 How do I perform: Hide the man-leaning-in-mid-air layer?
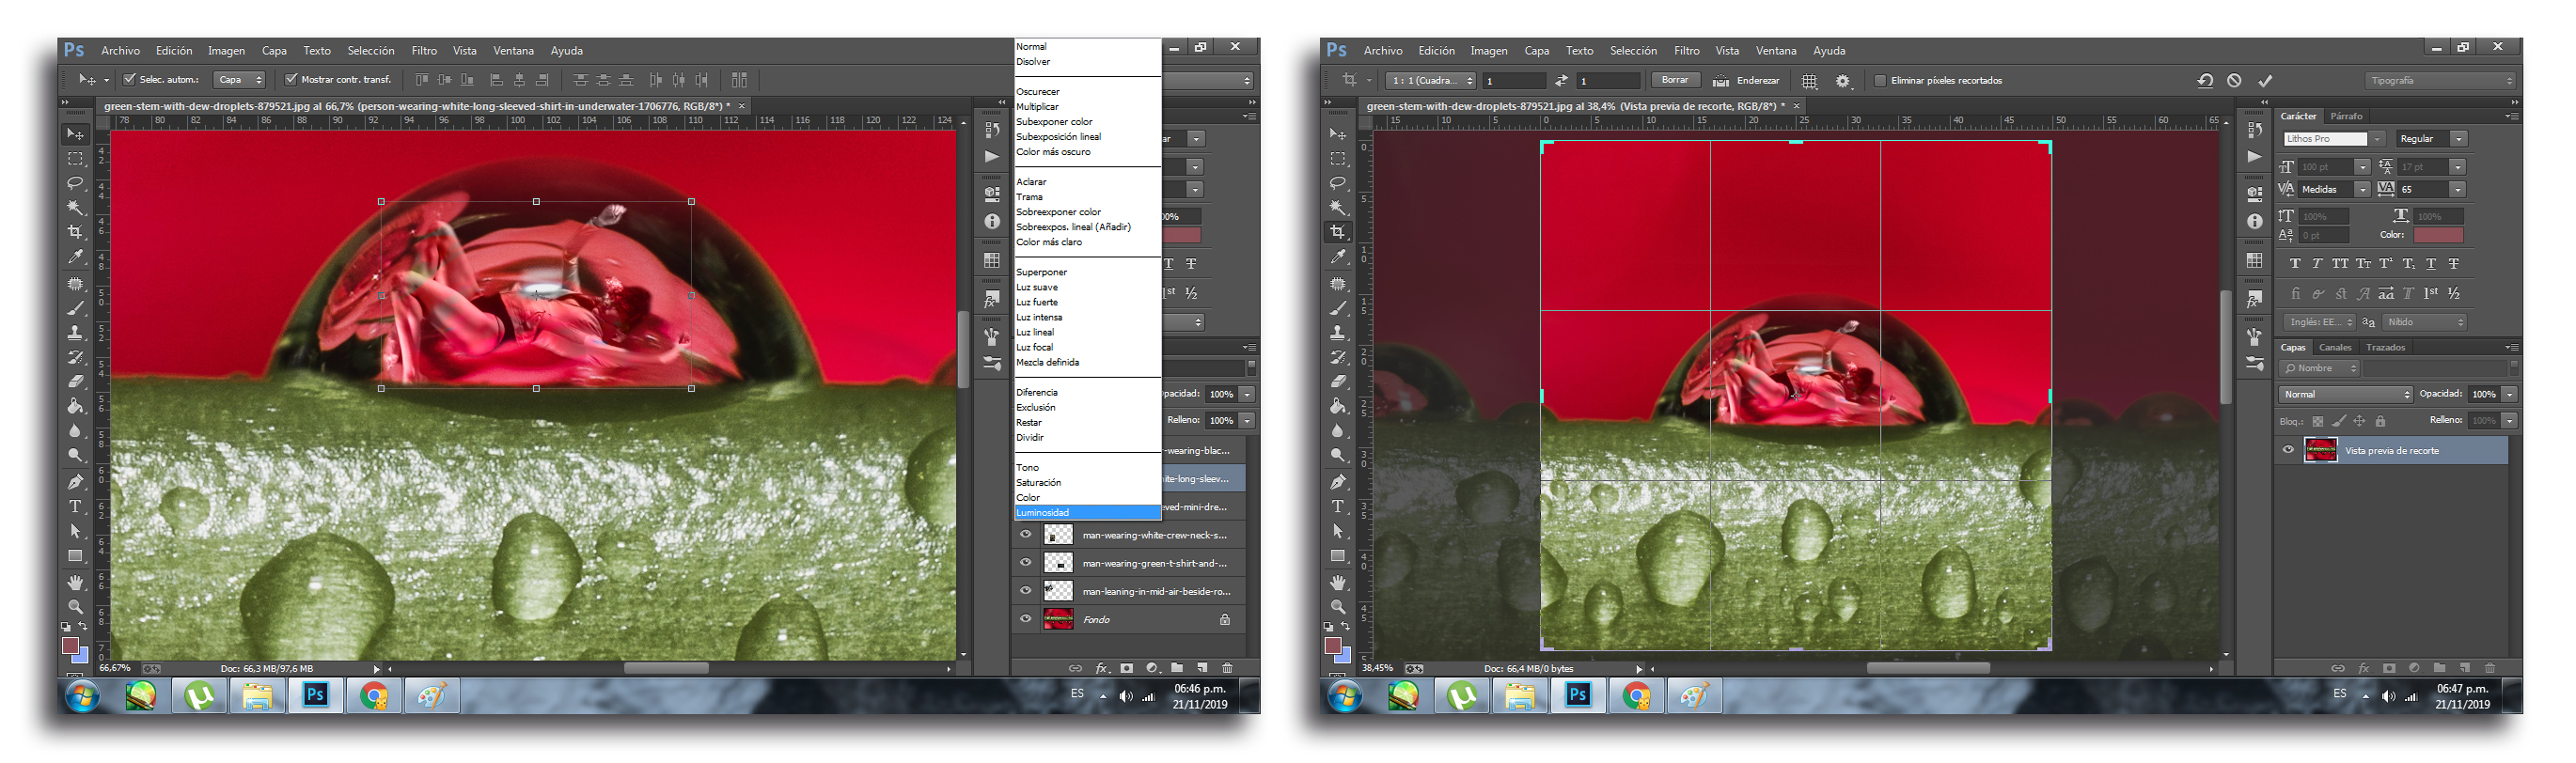coord(1025,590)
